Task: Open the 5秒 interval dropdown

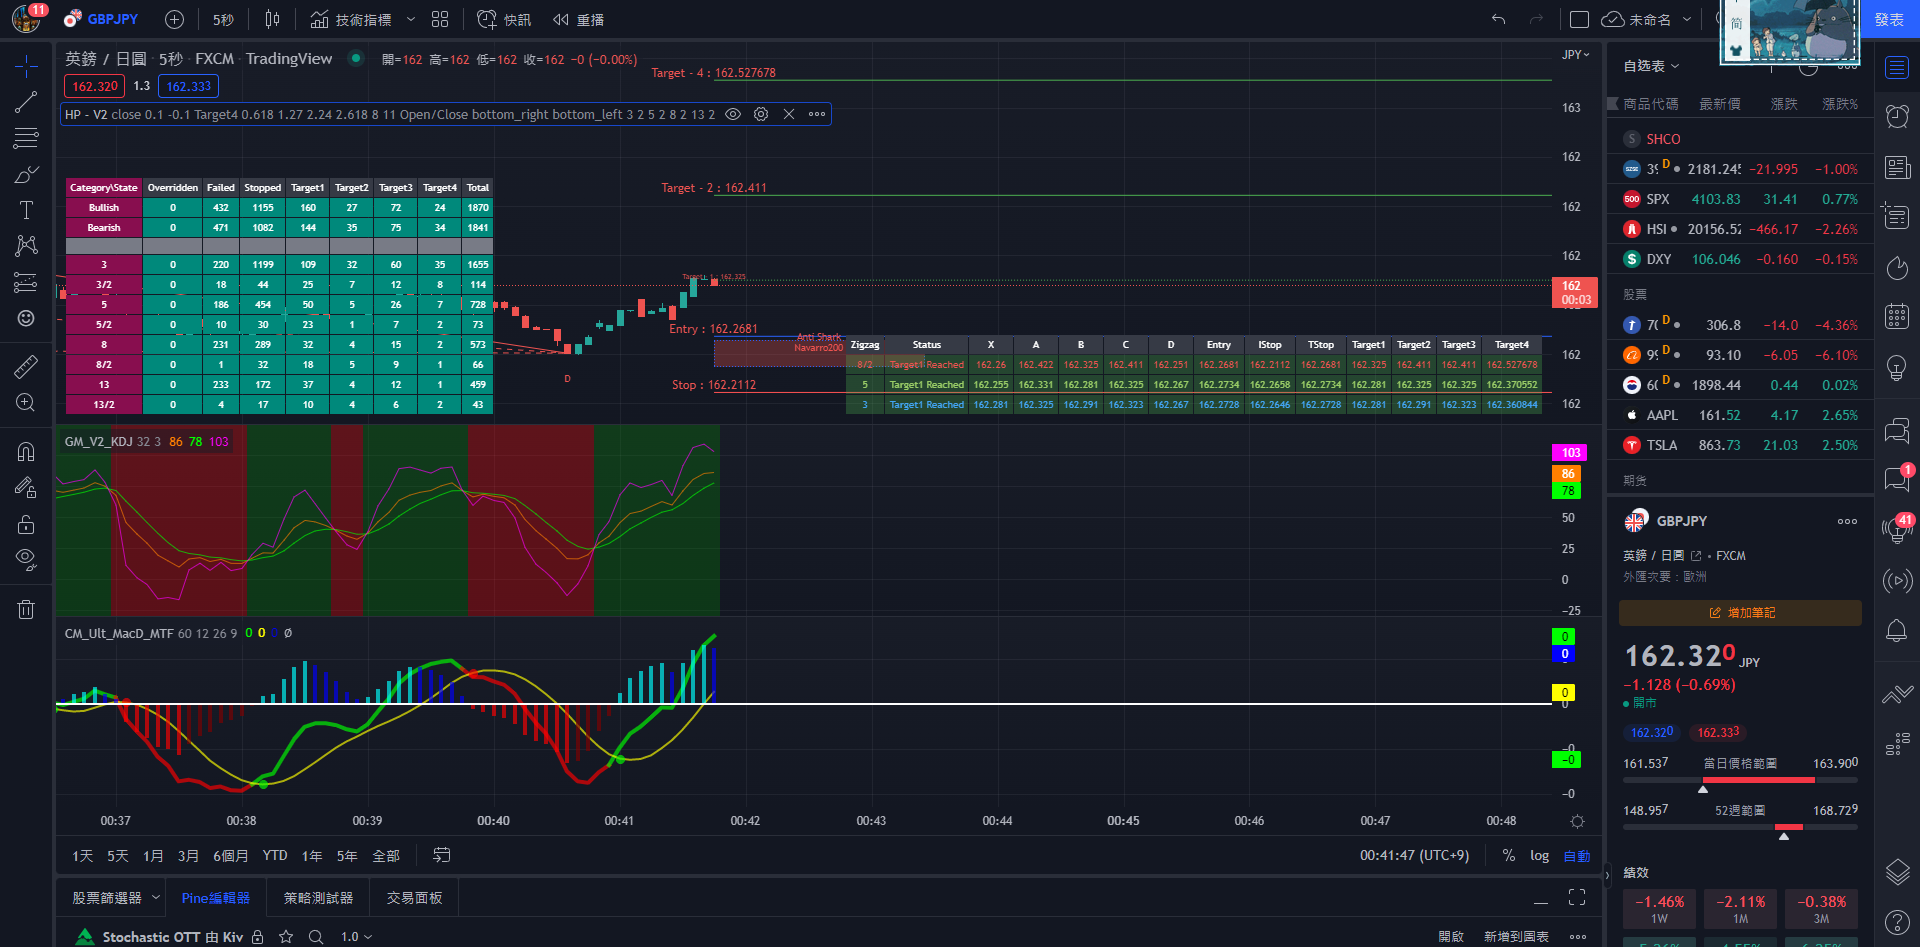Action: [223, 19]
